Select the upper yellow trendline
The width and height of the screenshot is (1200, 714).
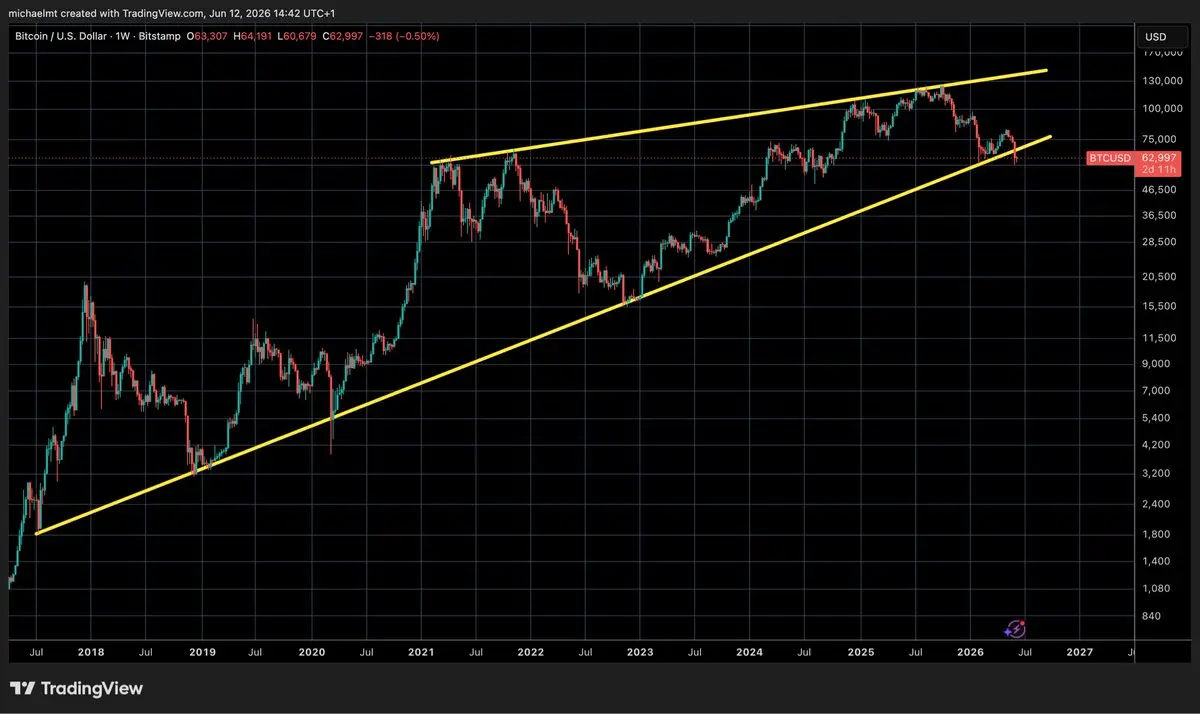[x=740, y=116]
